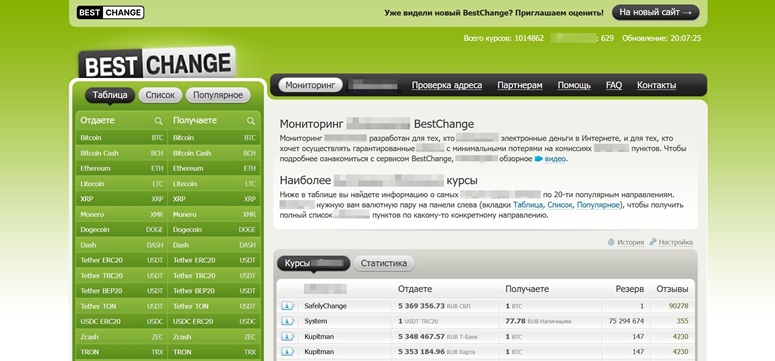Select Ethereum ETH in the Получаете column
775x361 pixels.
pos(214,169)
